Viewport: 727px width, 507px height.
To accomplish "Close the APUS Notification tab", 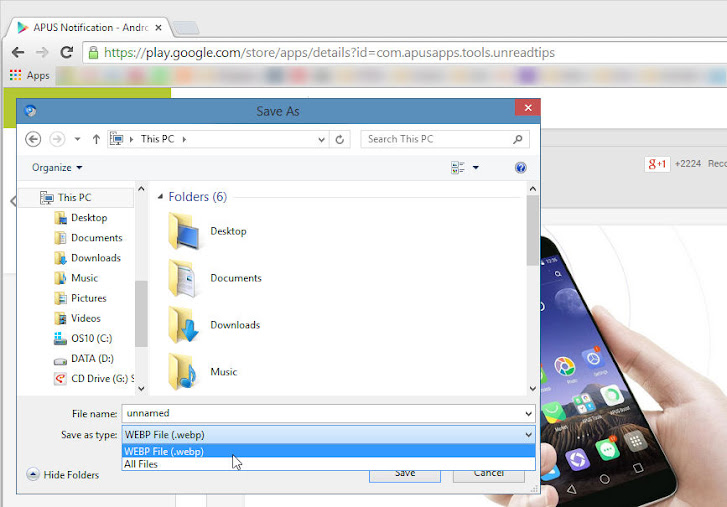I will 158,28.
